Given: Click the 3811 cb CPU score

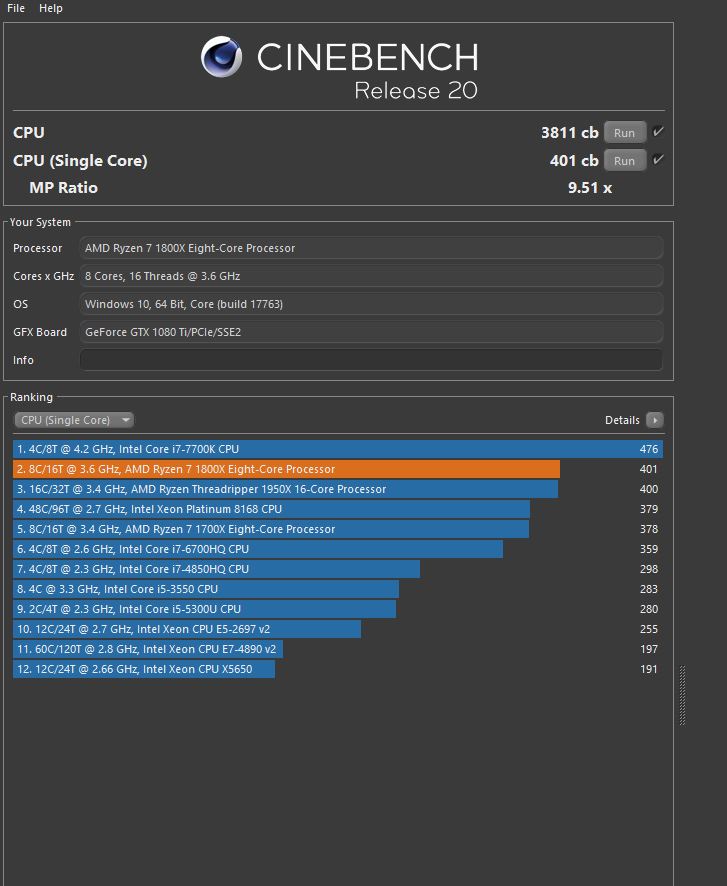Looking at the screenshot, I should [x=569, y=132].
